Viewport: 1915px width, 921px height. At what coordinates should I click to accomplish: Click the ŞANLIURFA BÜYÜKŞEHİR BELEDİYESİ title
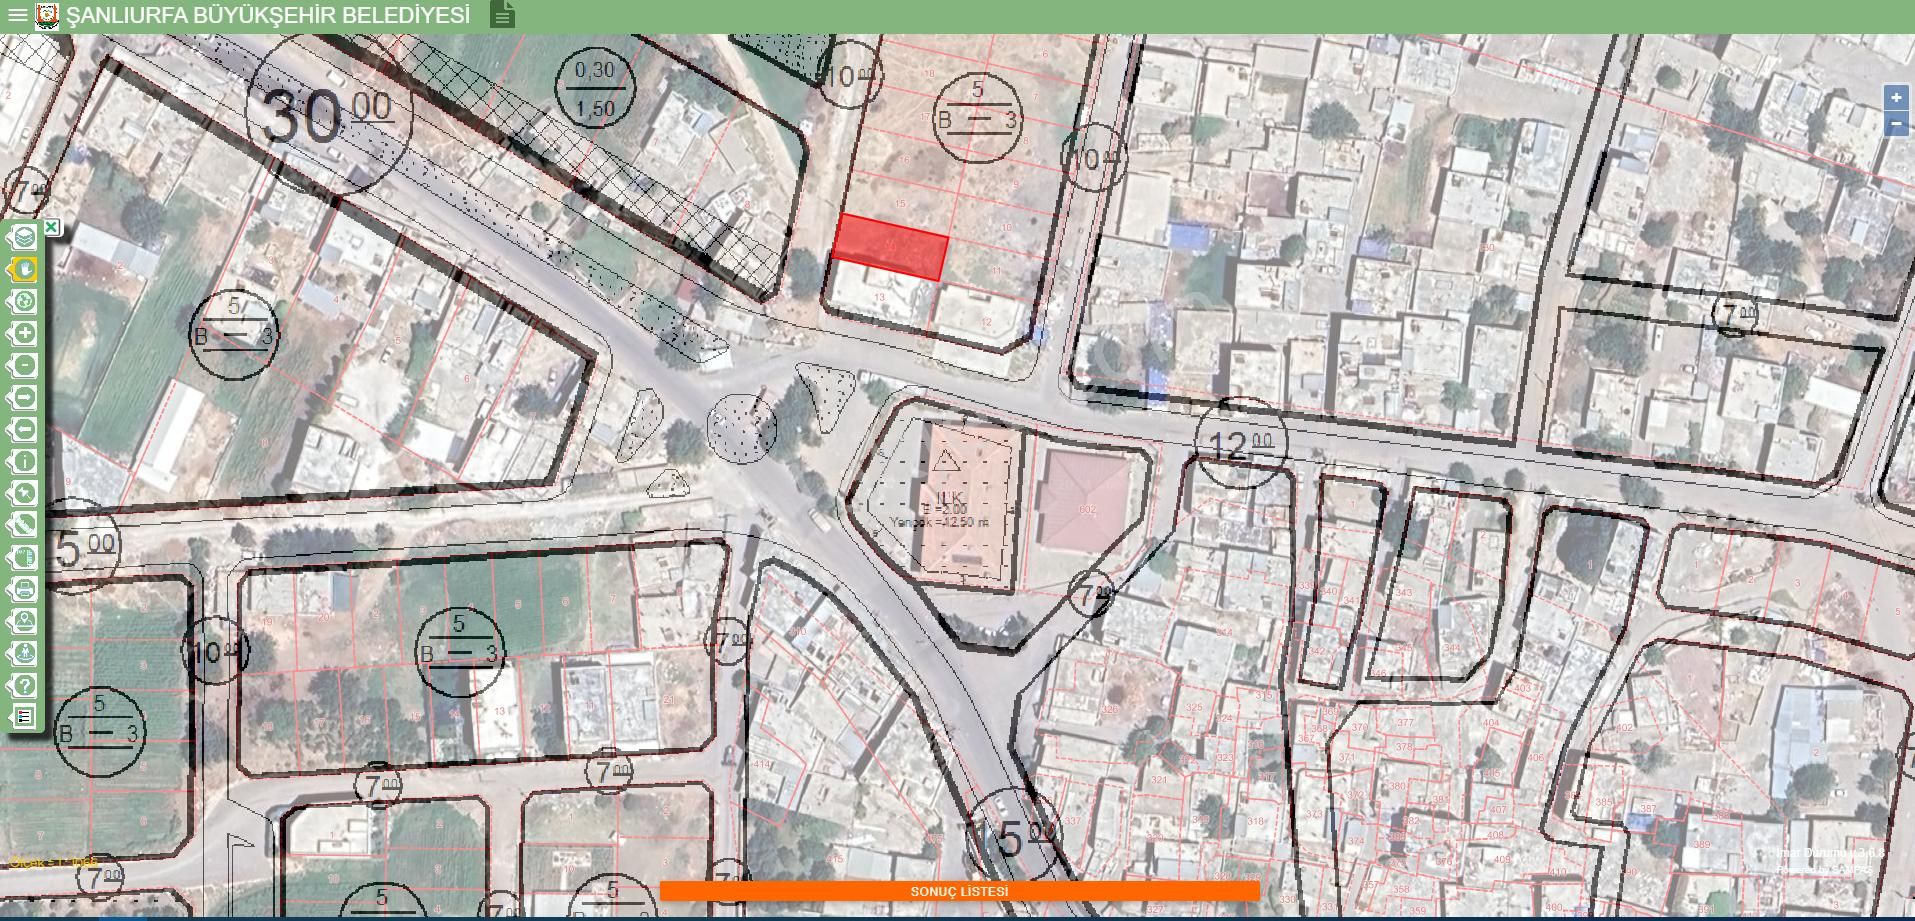click(x=268, y=15)
